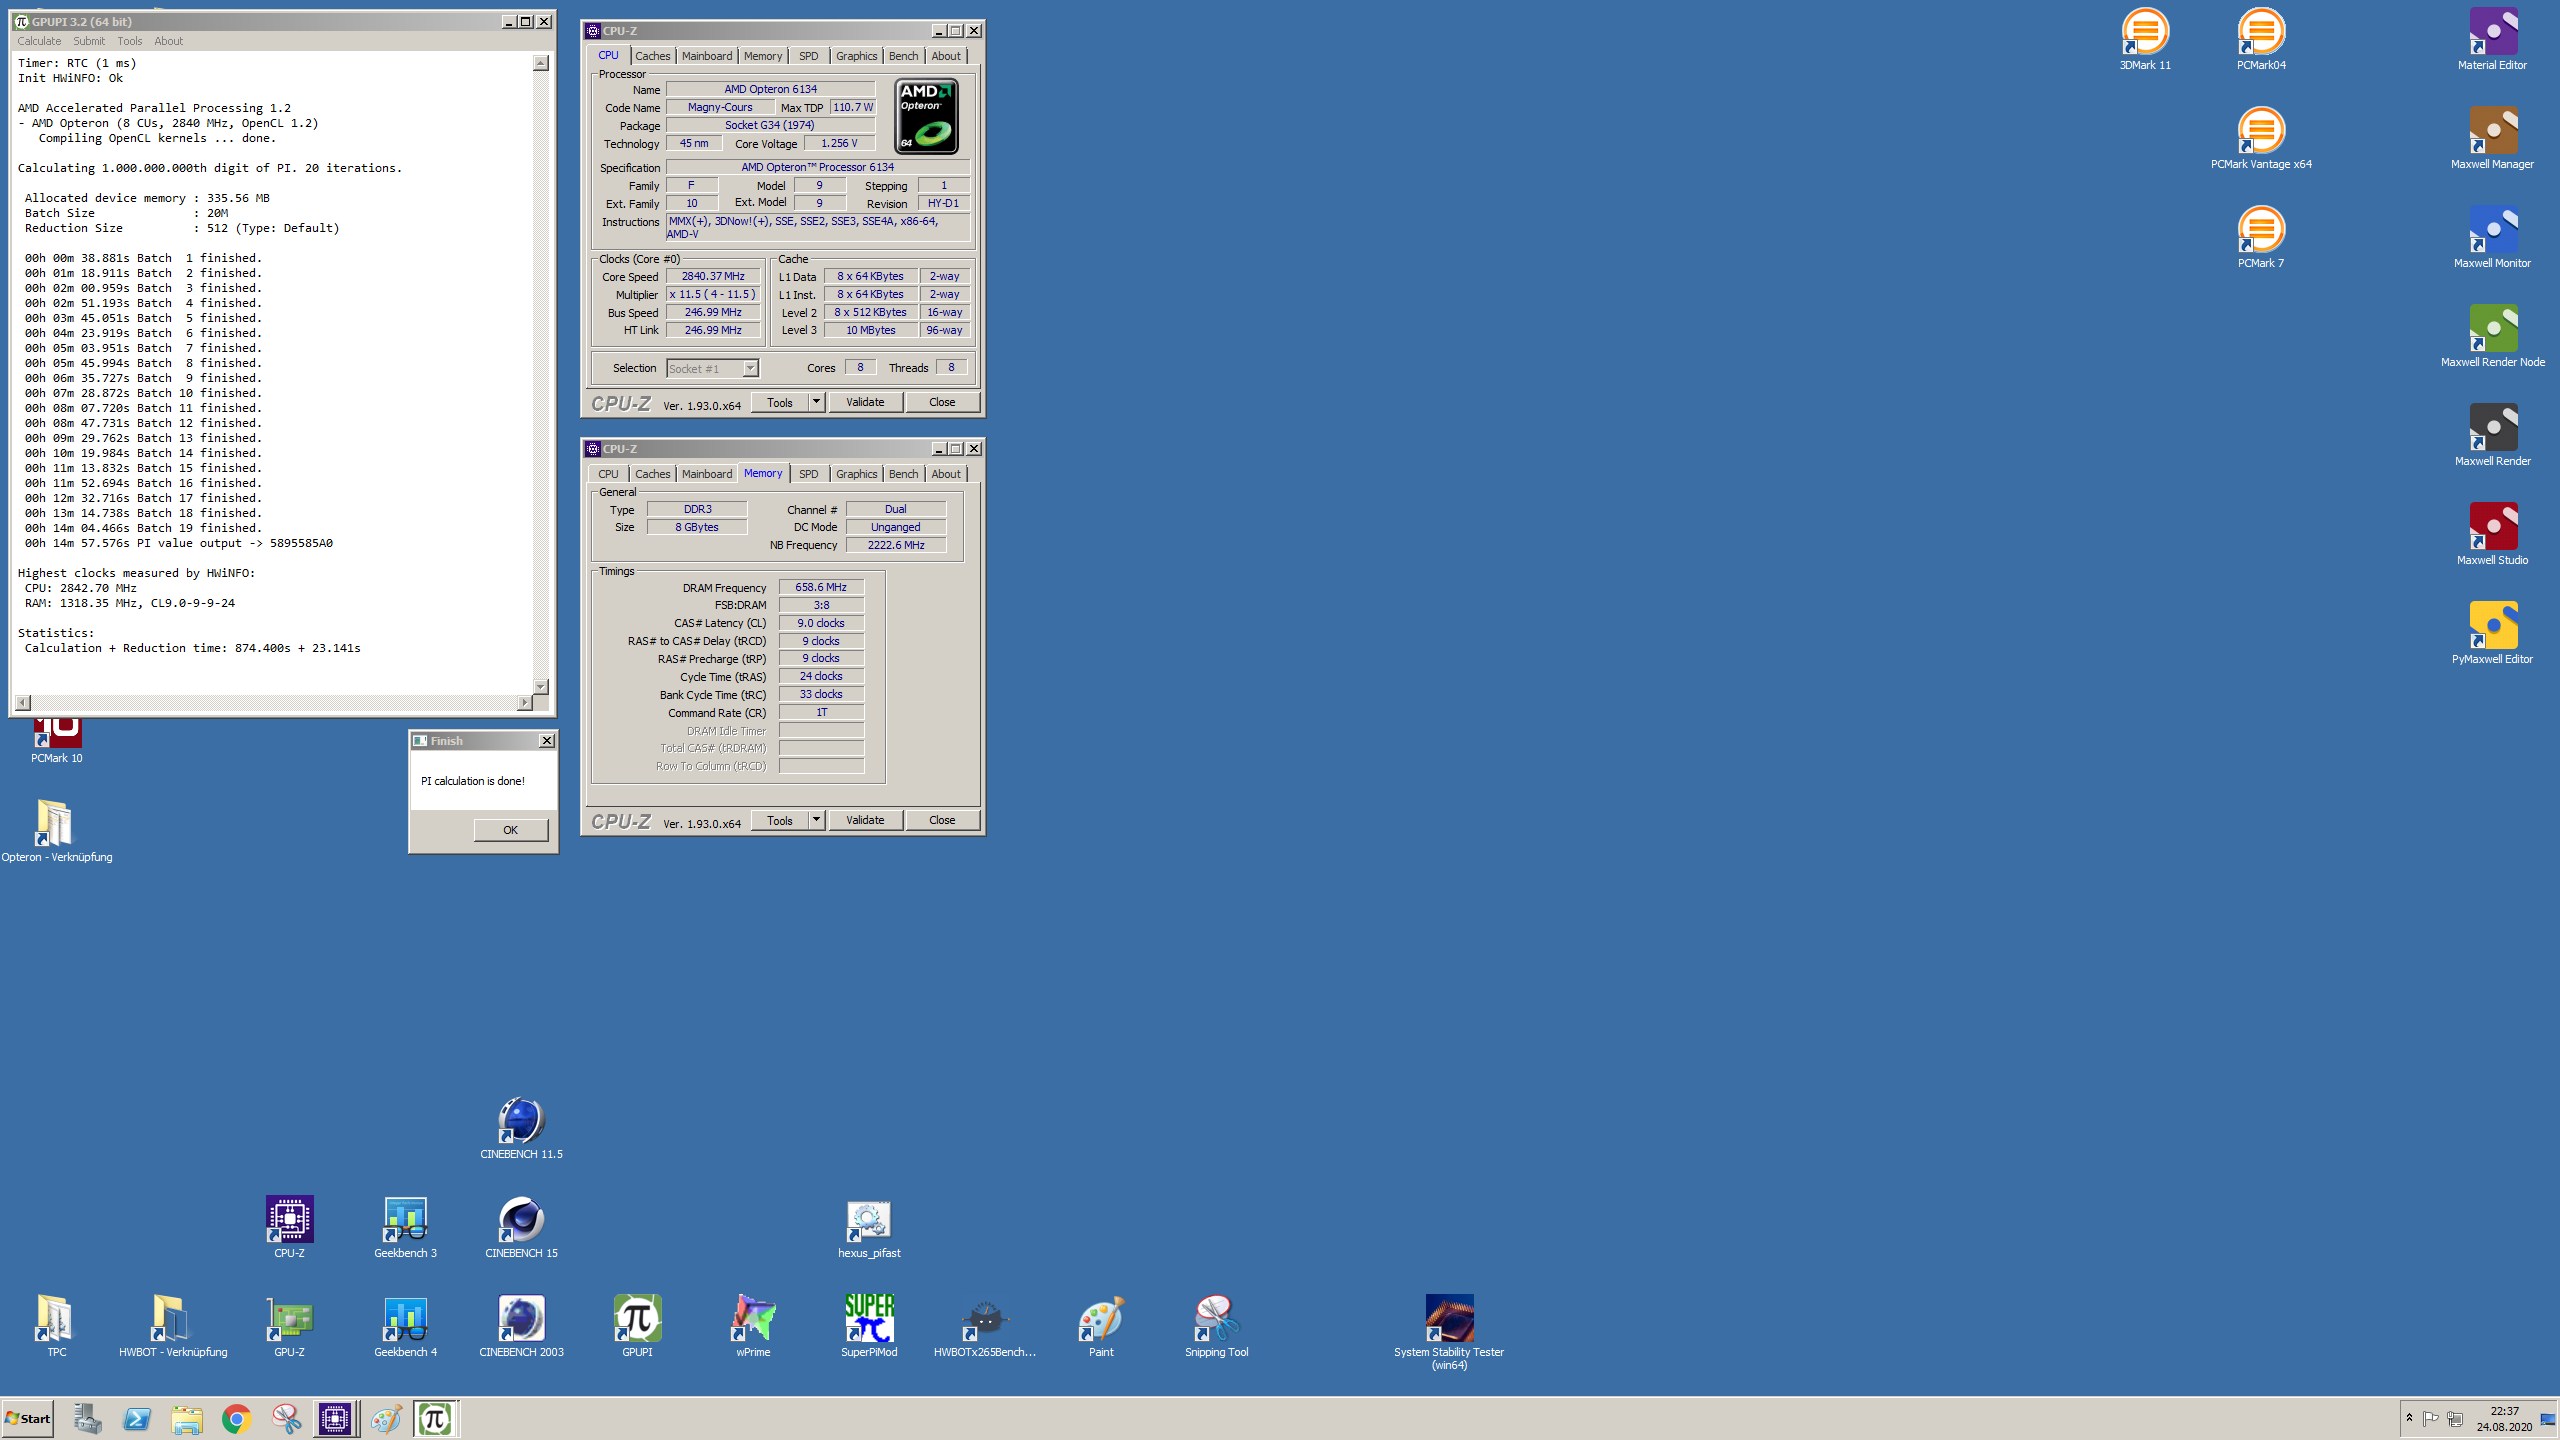Show hidden tray icons arrow
Viewport: 2560px width, 1440px height.
(x=2409, y=1418)
